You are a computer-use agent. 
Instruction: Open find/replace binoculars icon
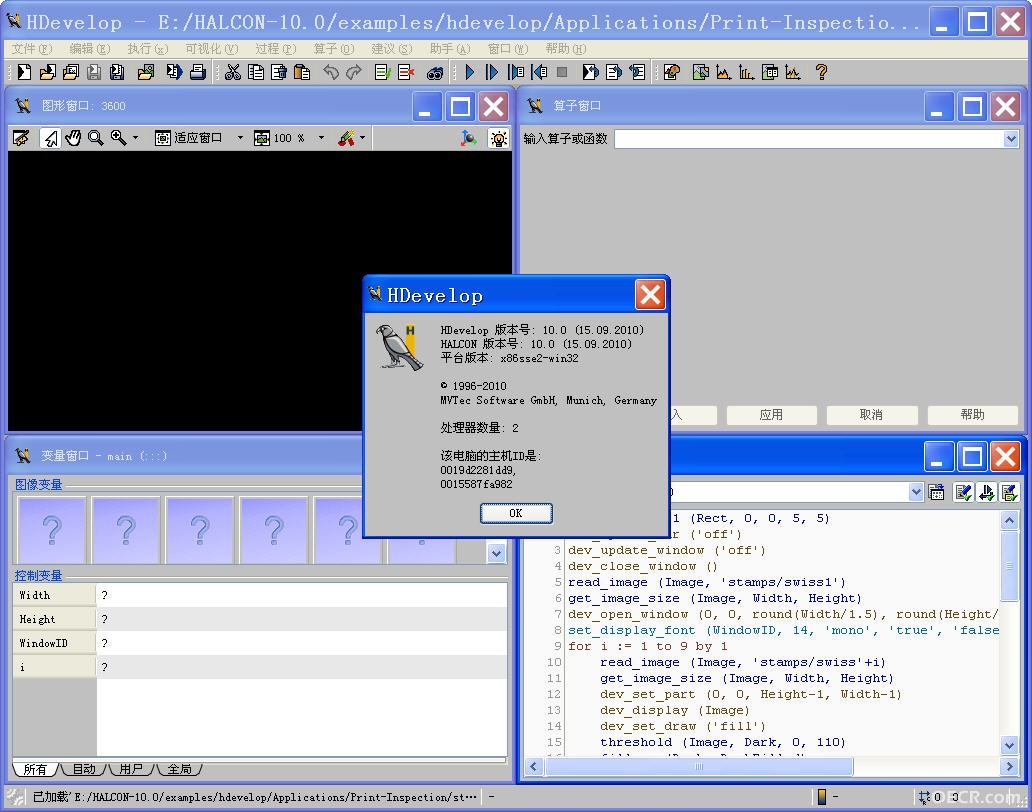tap(434, 72)
